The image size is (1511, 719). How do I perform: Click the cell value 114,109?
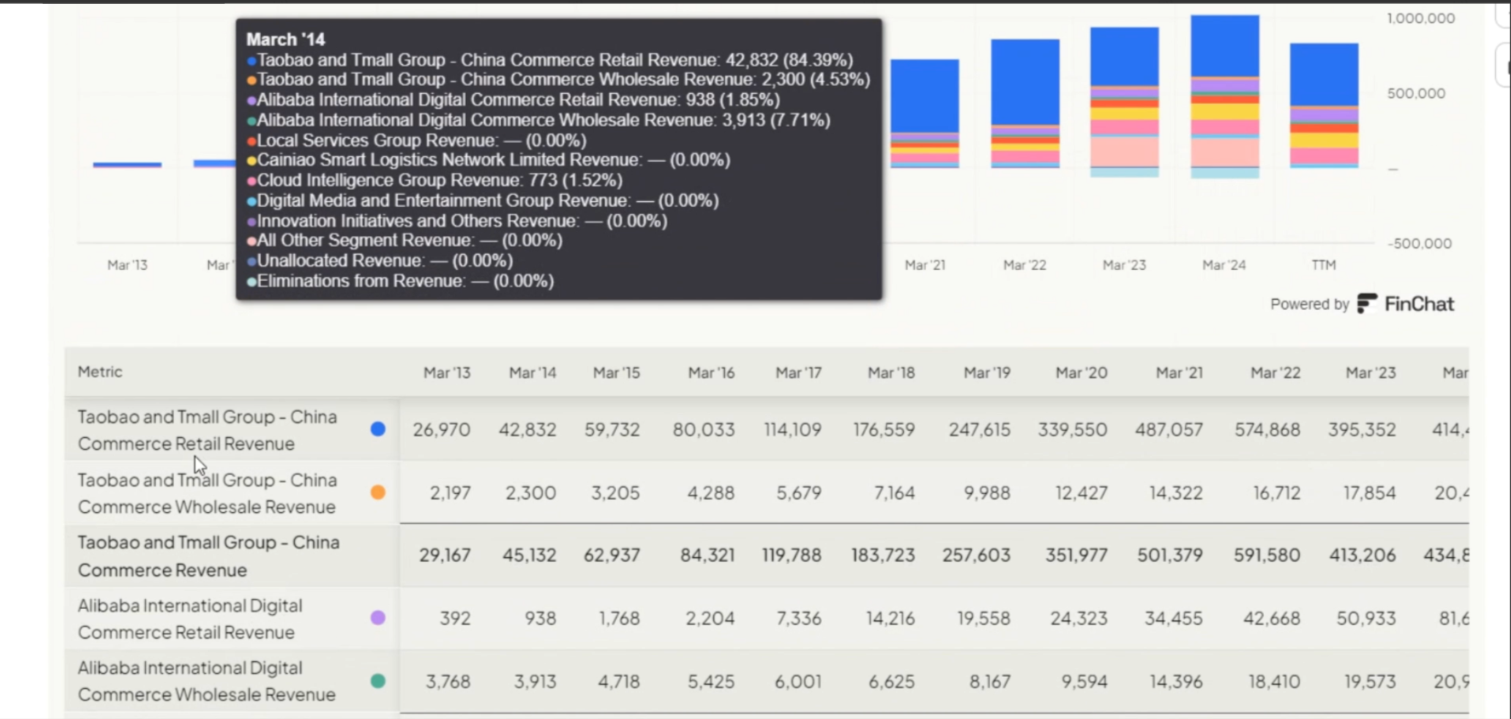tap(792, 430)
